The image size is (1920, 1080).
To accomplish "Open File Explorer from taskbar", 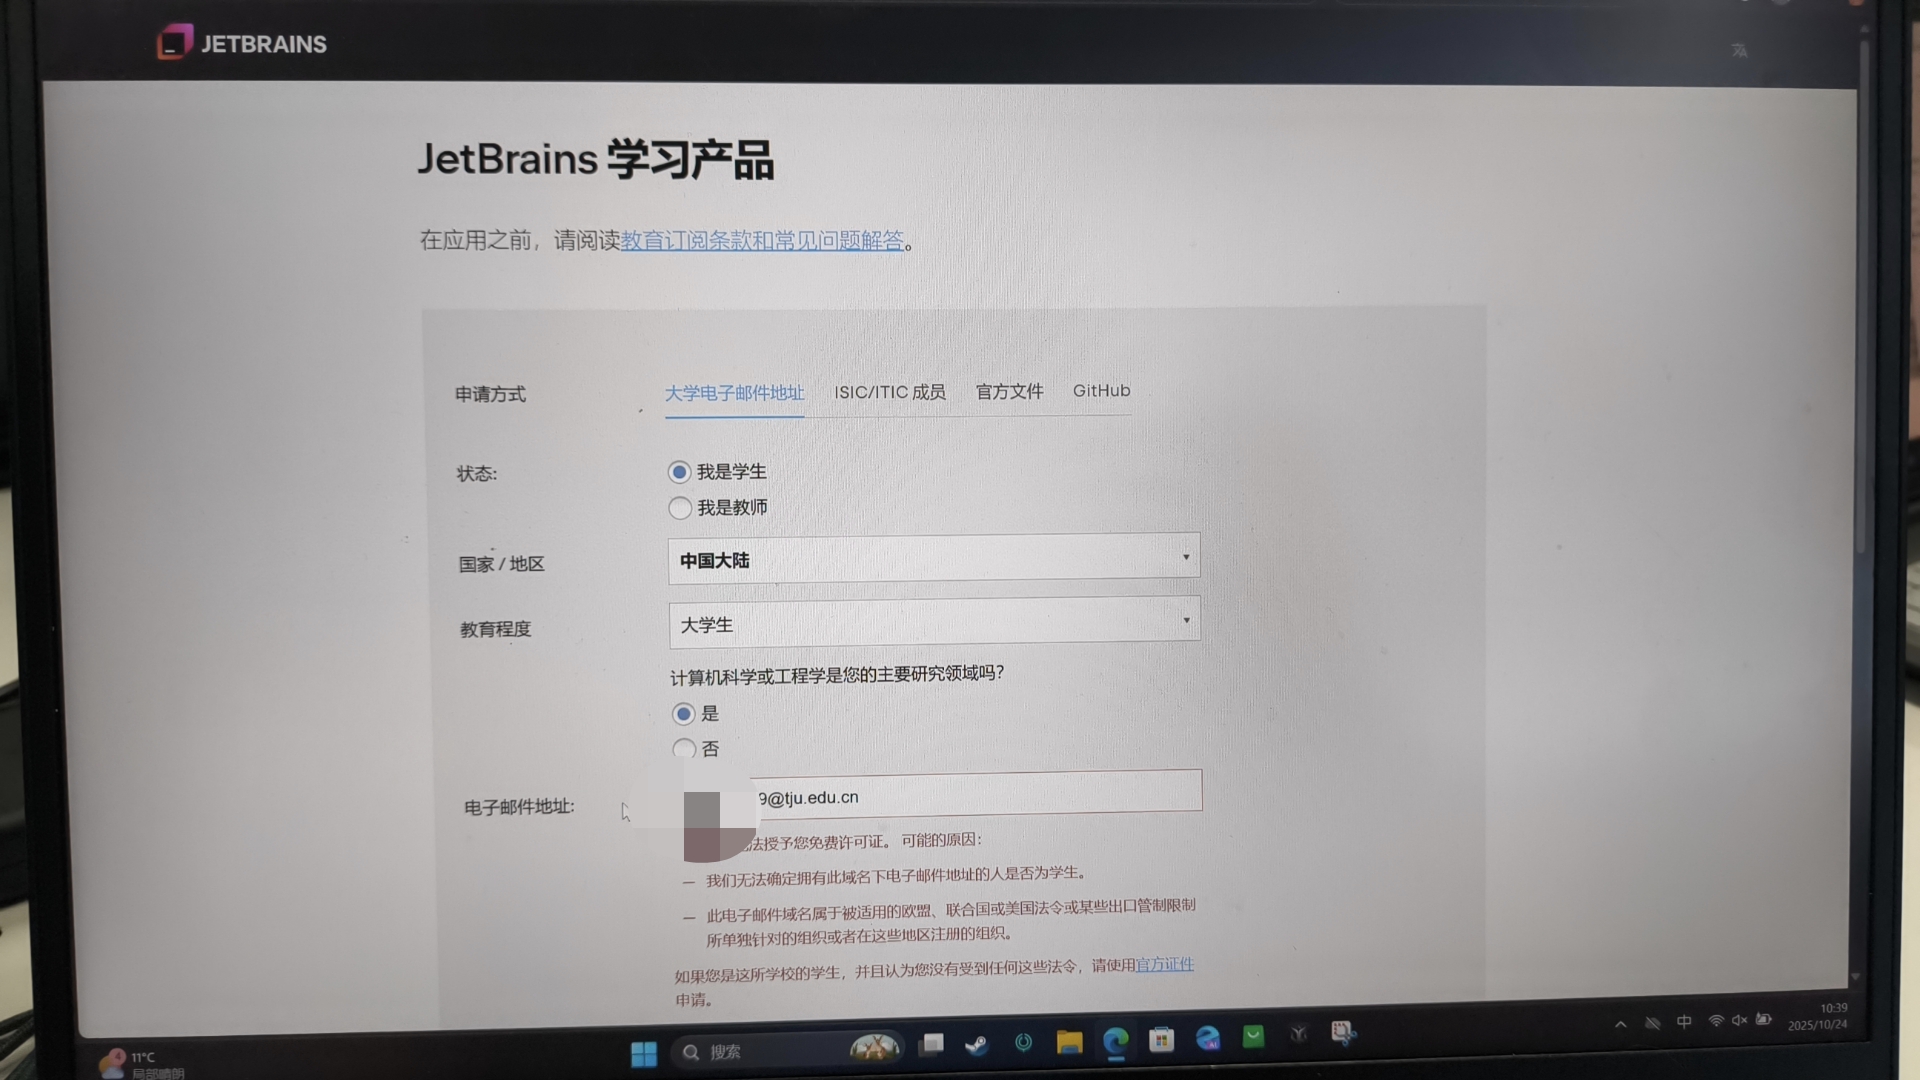I will click(1069, 1043).
